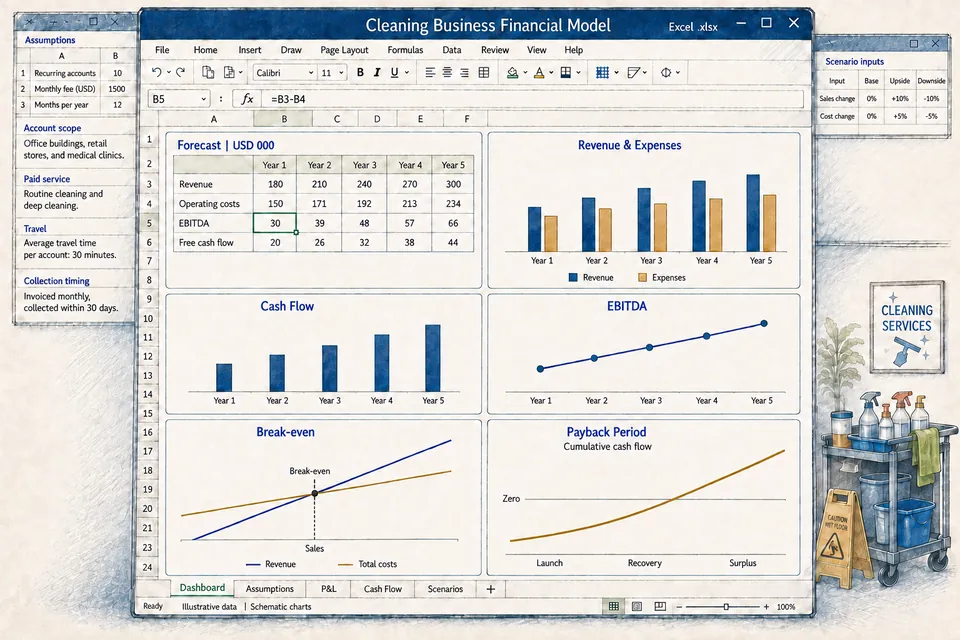Open the Review ribbon tab

click(x=495, y=50)
